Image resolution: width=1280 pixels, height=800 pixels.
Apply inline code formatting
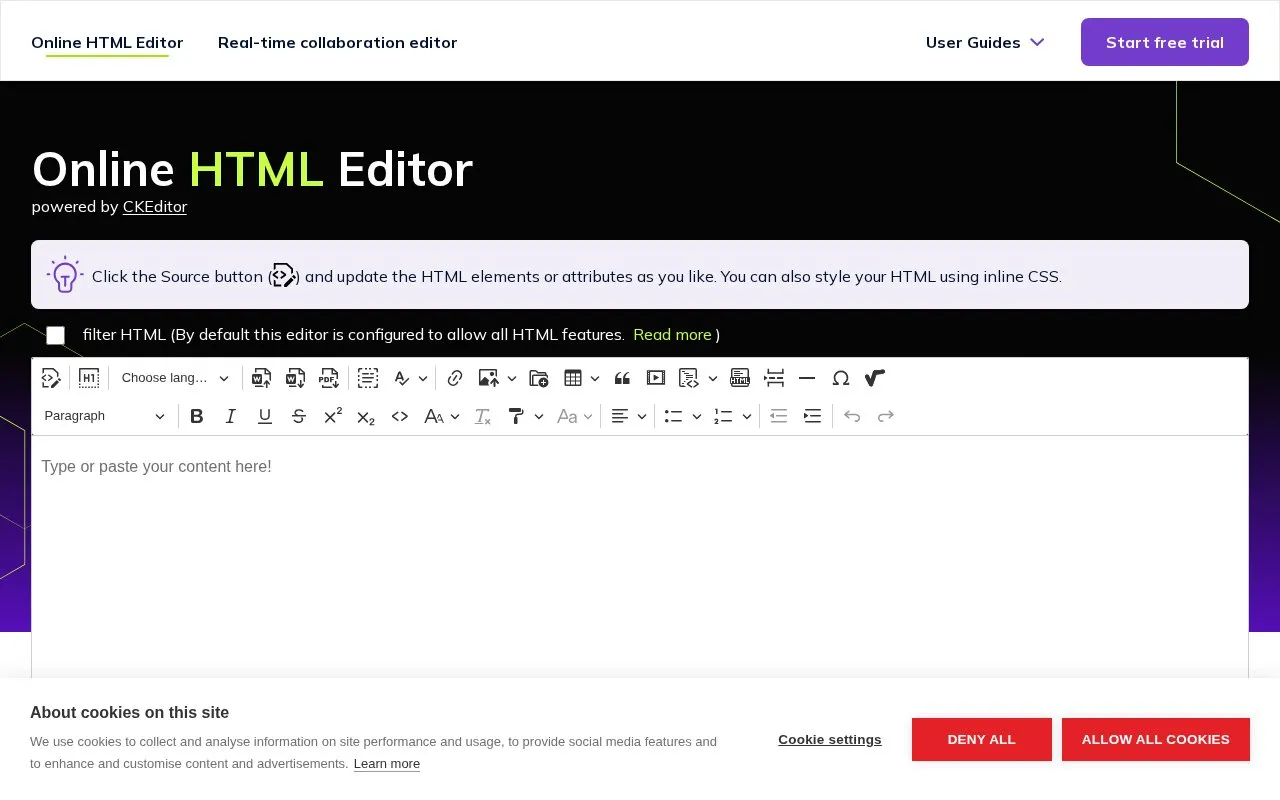[400, 416]
